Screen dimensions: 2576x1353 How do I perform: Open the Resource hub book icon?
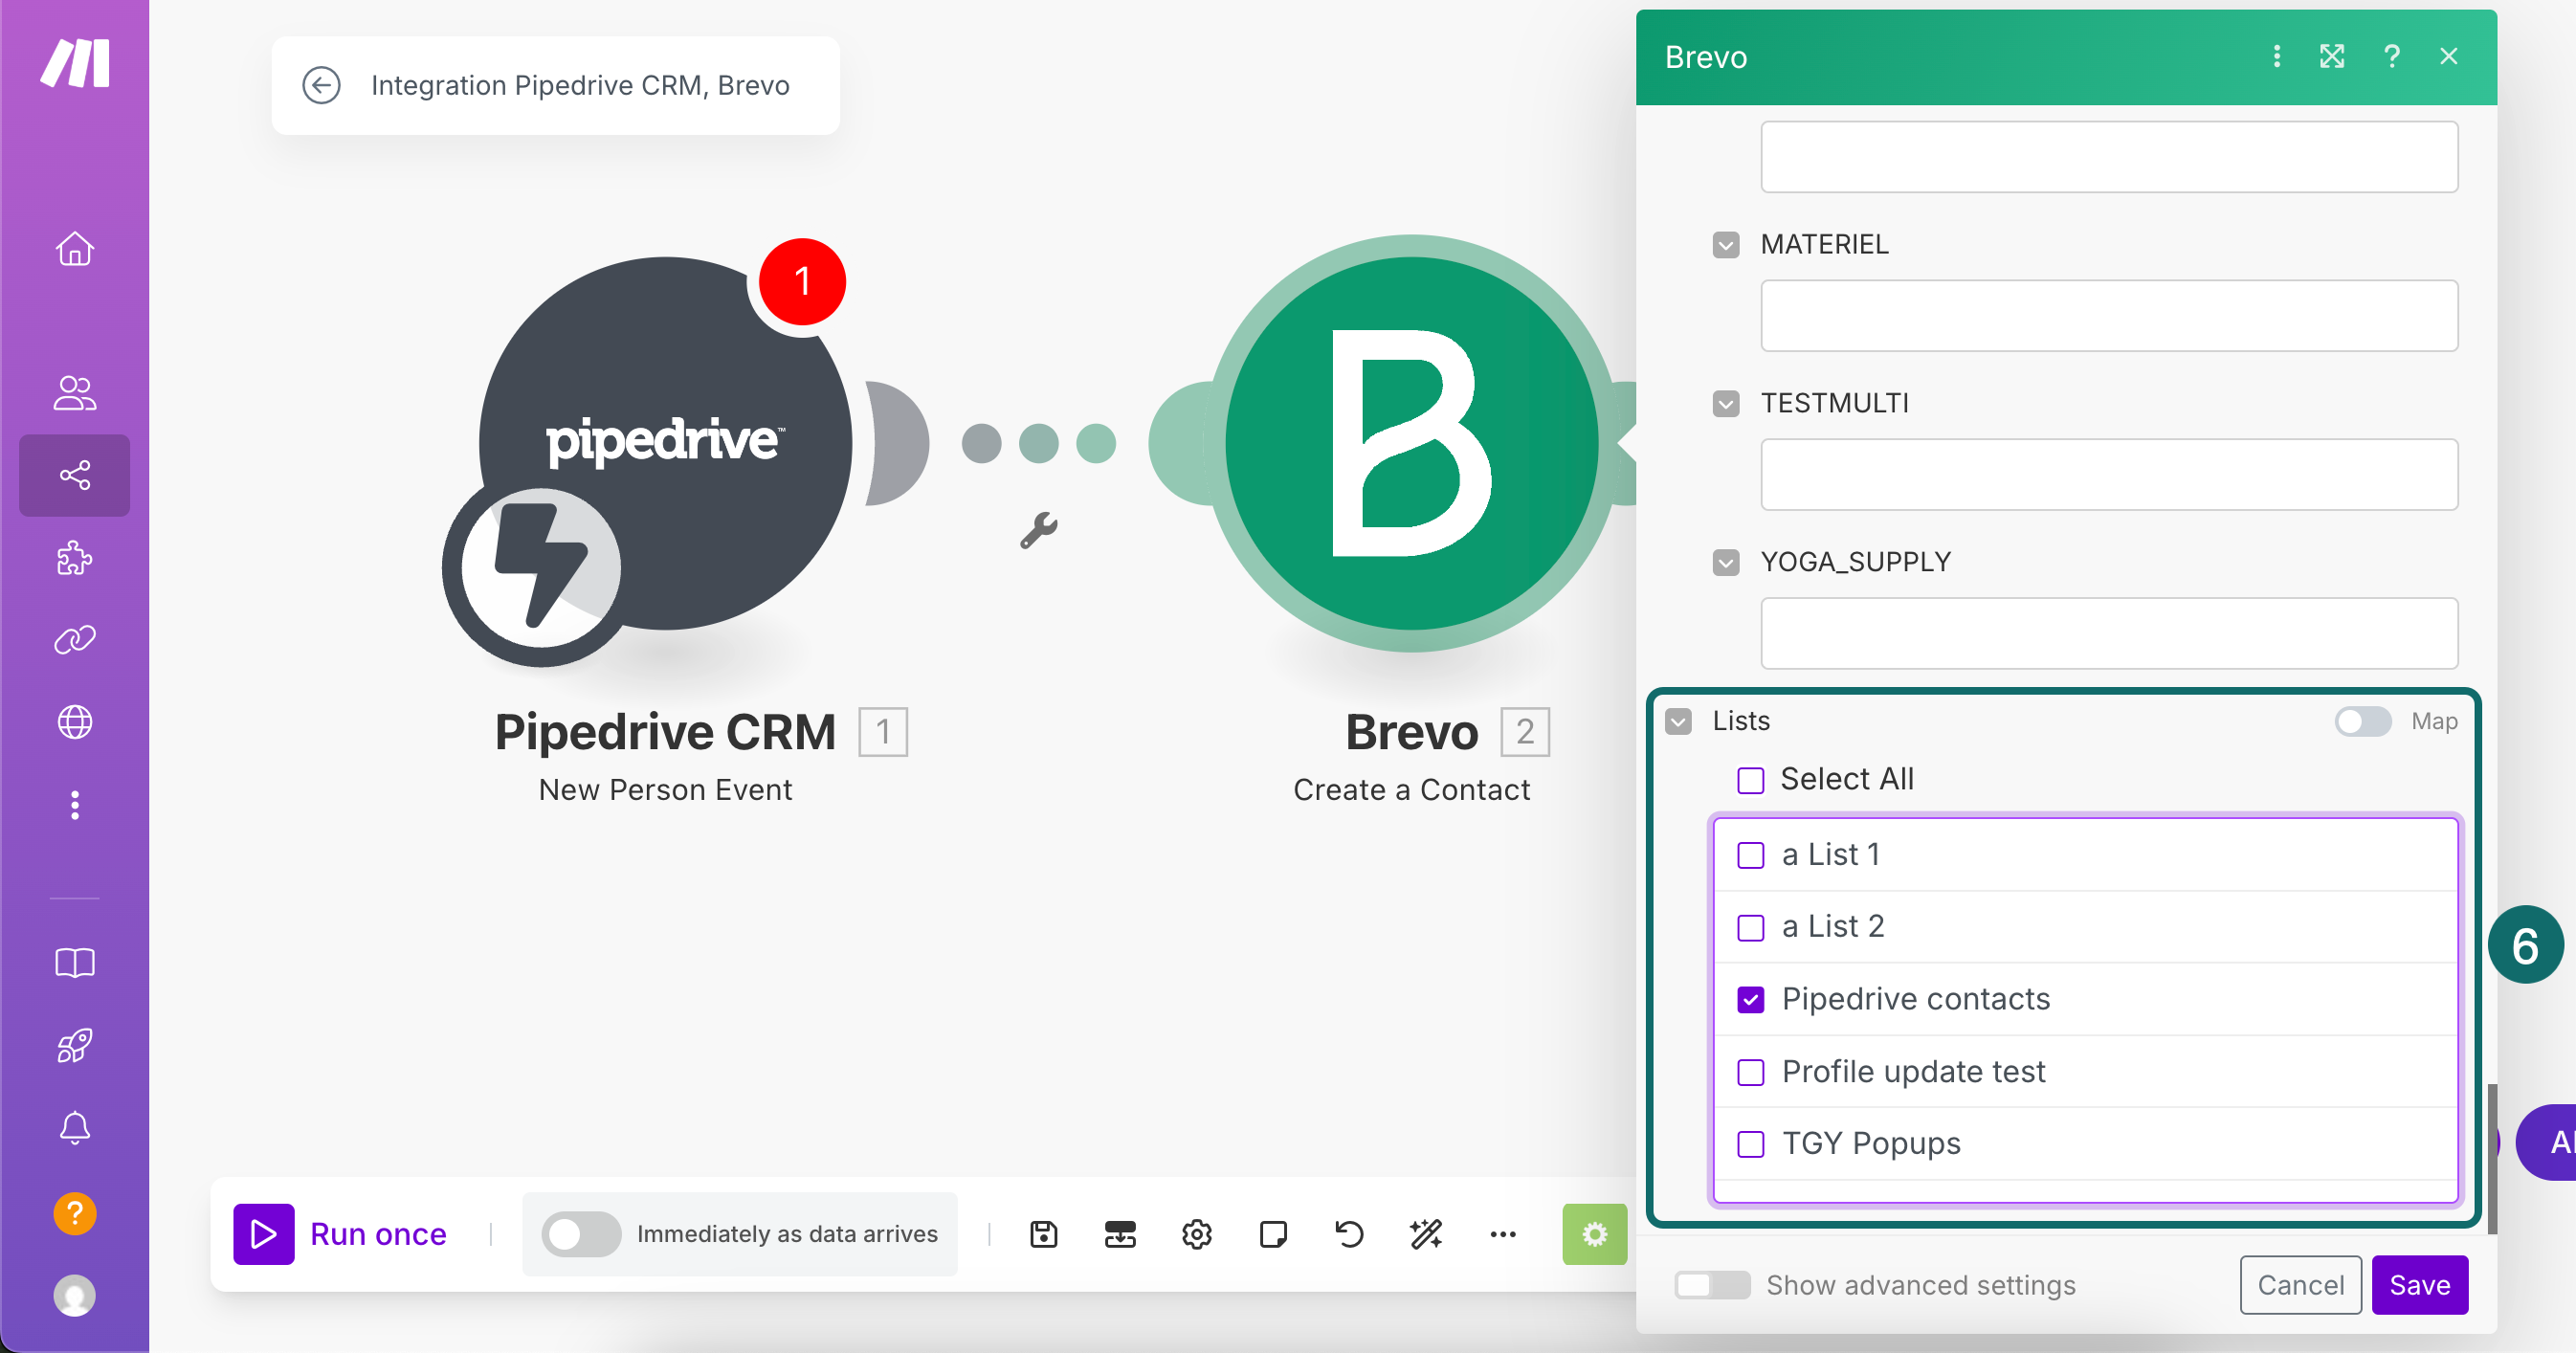pyautogui.click(x=75, y=963)
